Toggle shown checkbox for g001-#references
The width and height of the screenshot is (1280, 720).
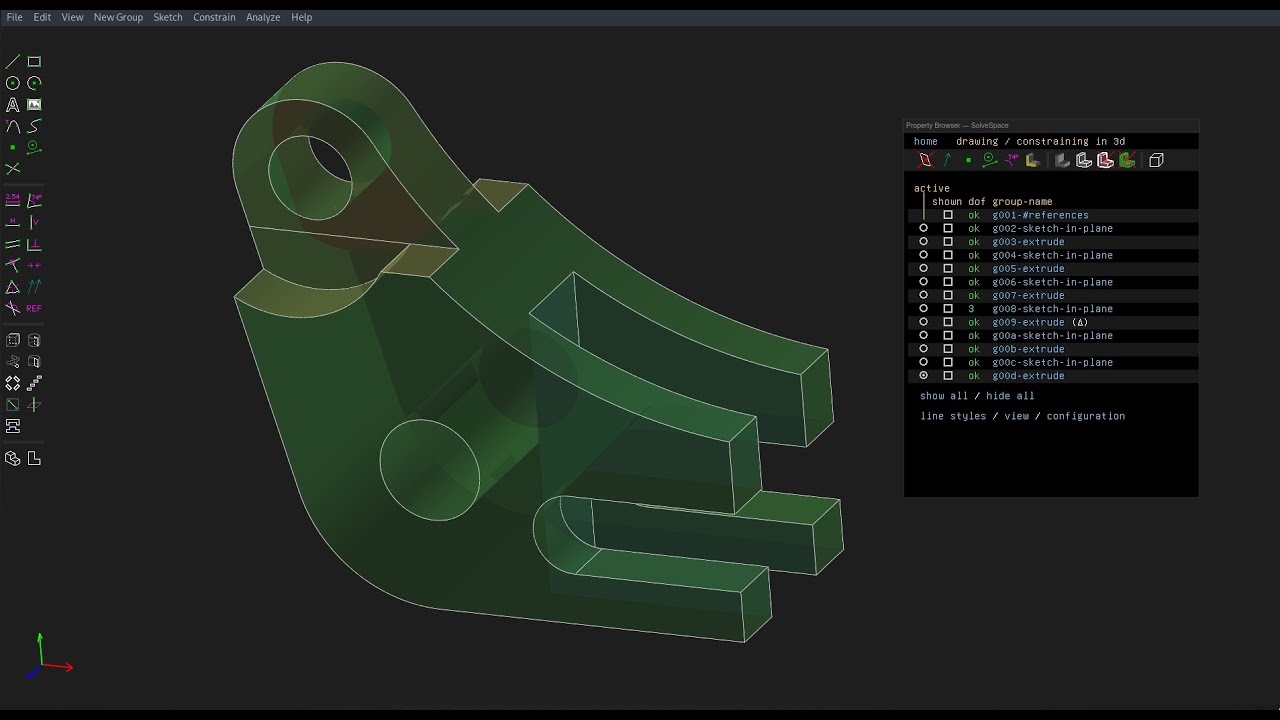point(948,215)
